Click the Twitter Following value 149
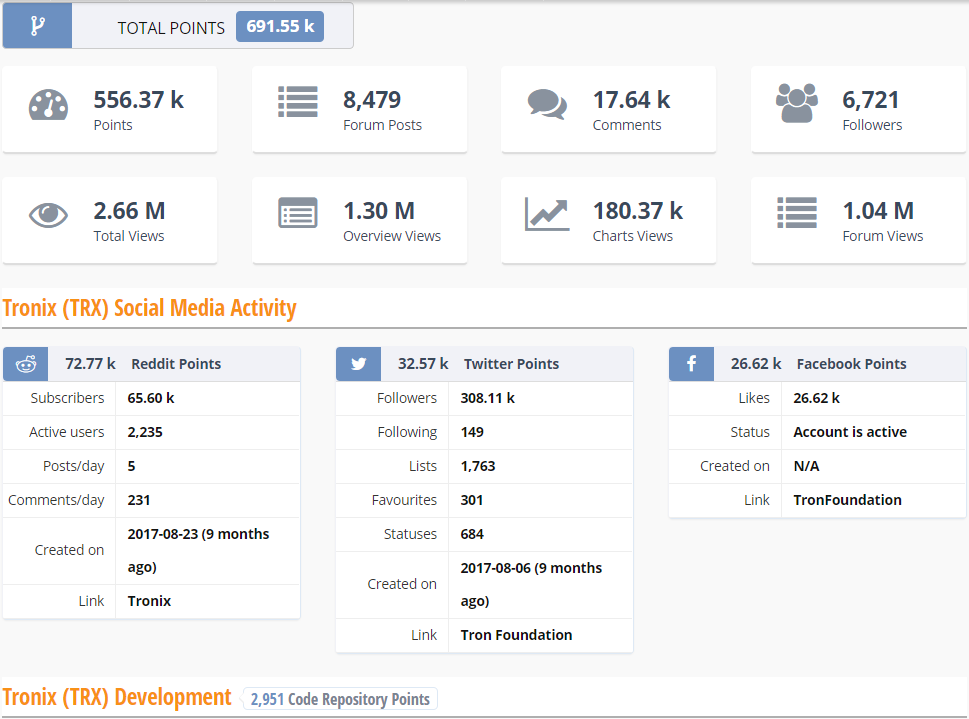969x719 pixels. (x=472, y=432)
